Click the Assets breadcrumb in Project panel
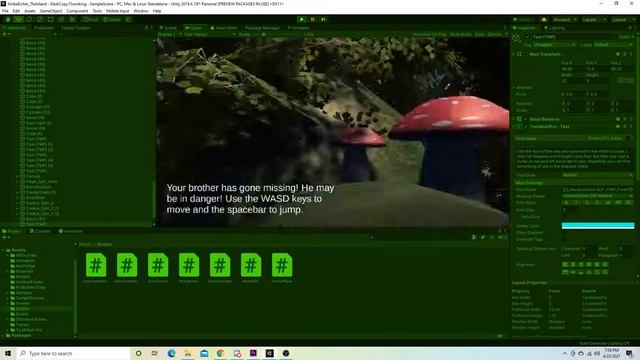The width and height of the screenshot is (640, 360). 85,244
